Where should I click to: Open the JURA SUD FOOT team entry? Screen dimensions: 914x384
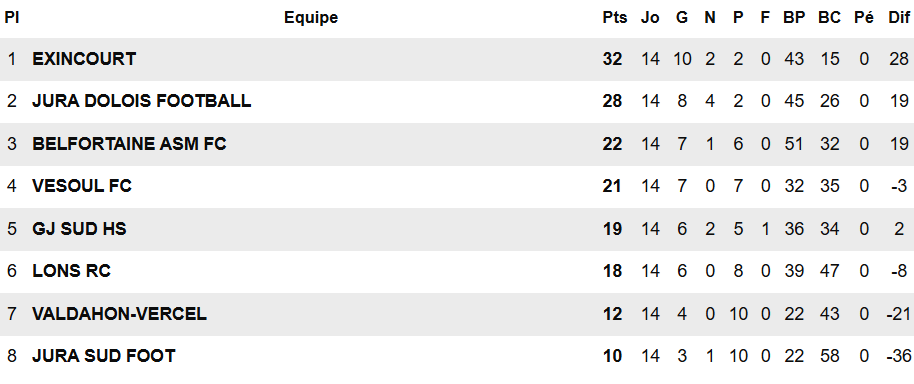tap(104, 355)
